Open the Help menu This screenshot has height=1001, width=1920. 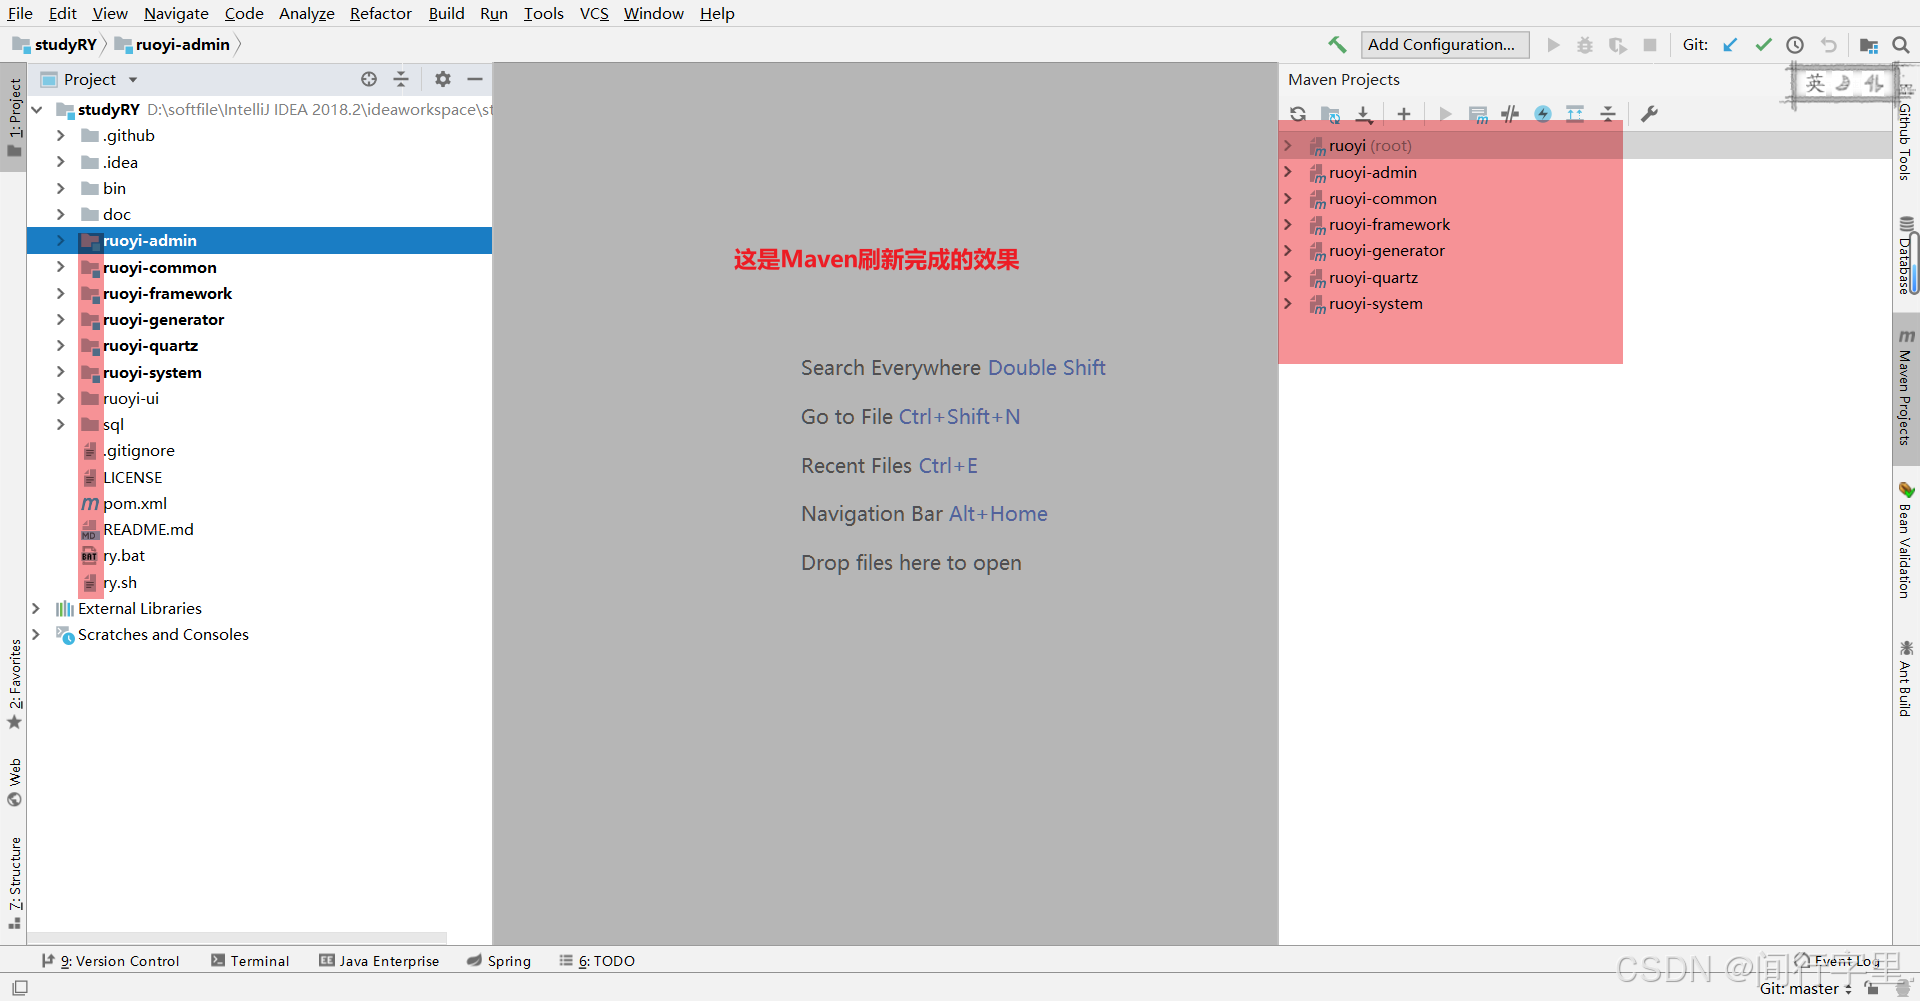click(717, 13)
